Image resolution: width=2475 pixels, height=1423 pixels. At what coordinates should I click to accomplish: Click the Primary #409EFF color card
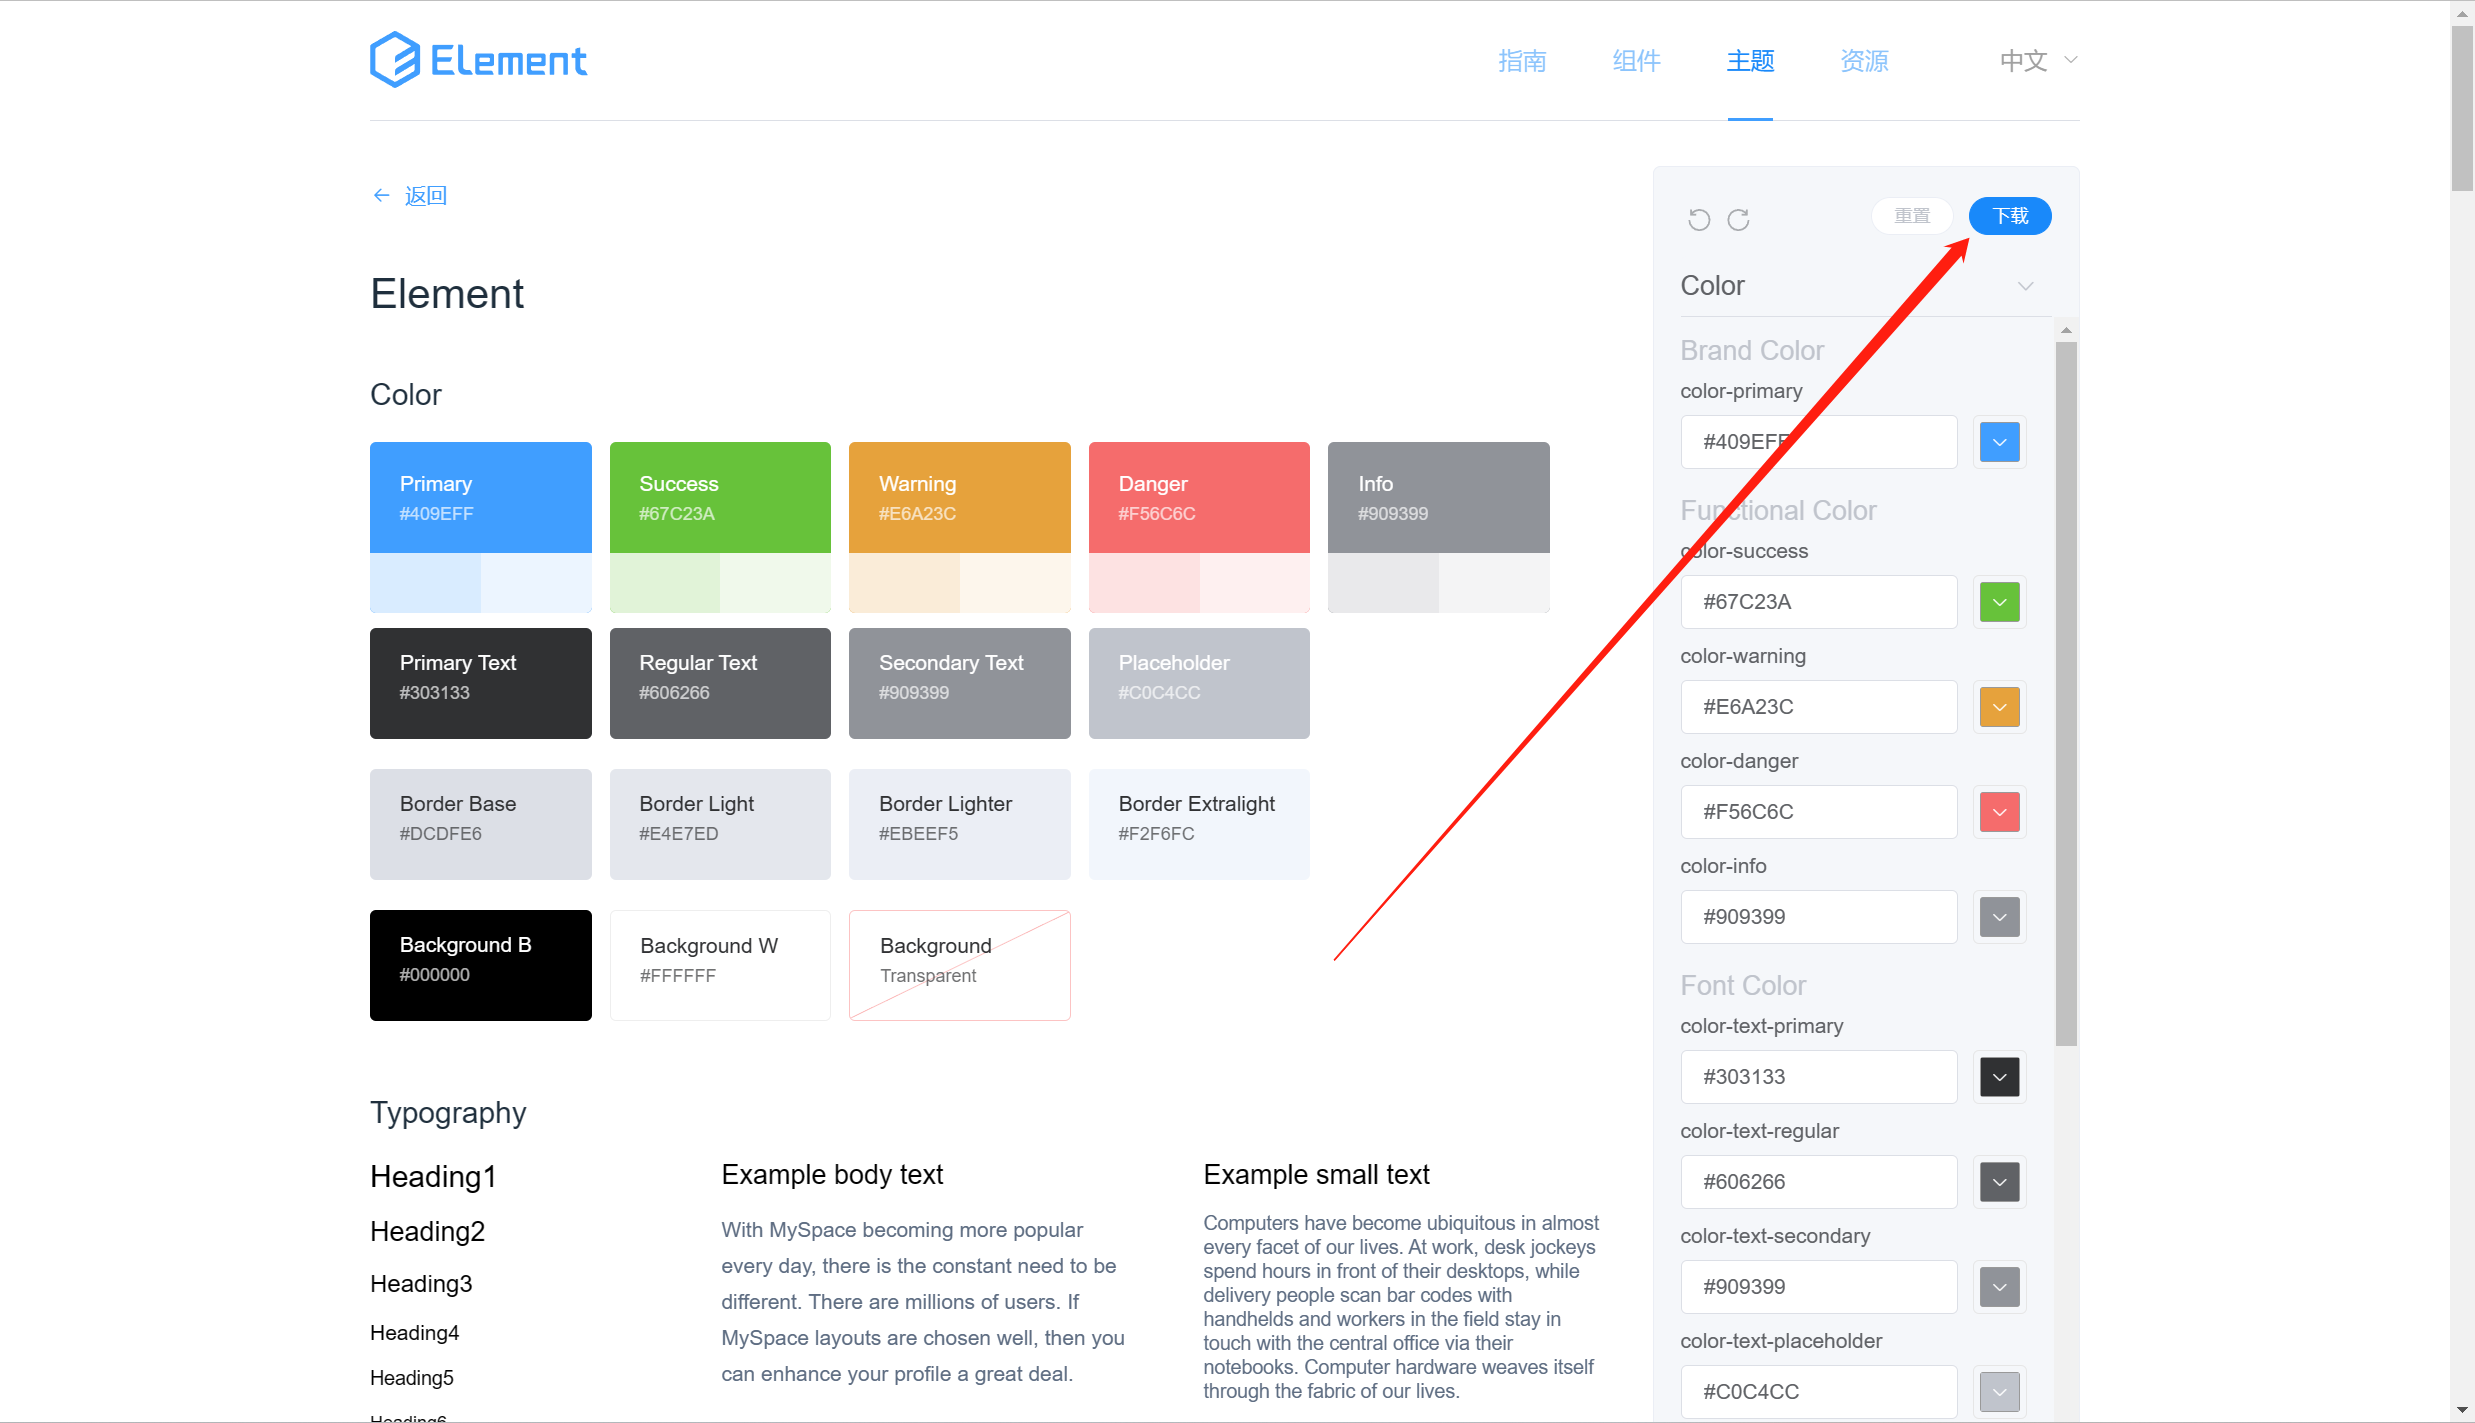(480, 498)
